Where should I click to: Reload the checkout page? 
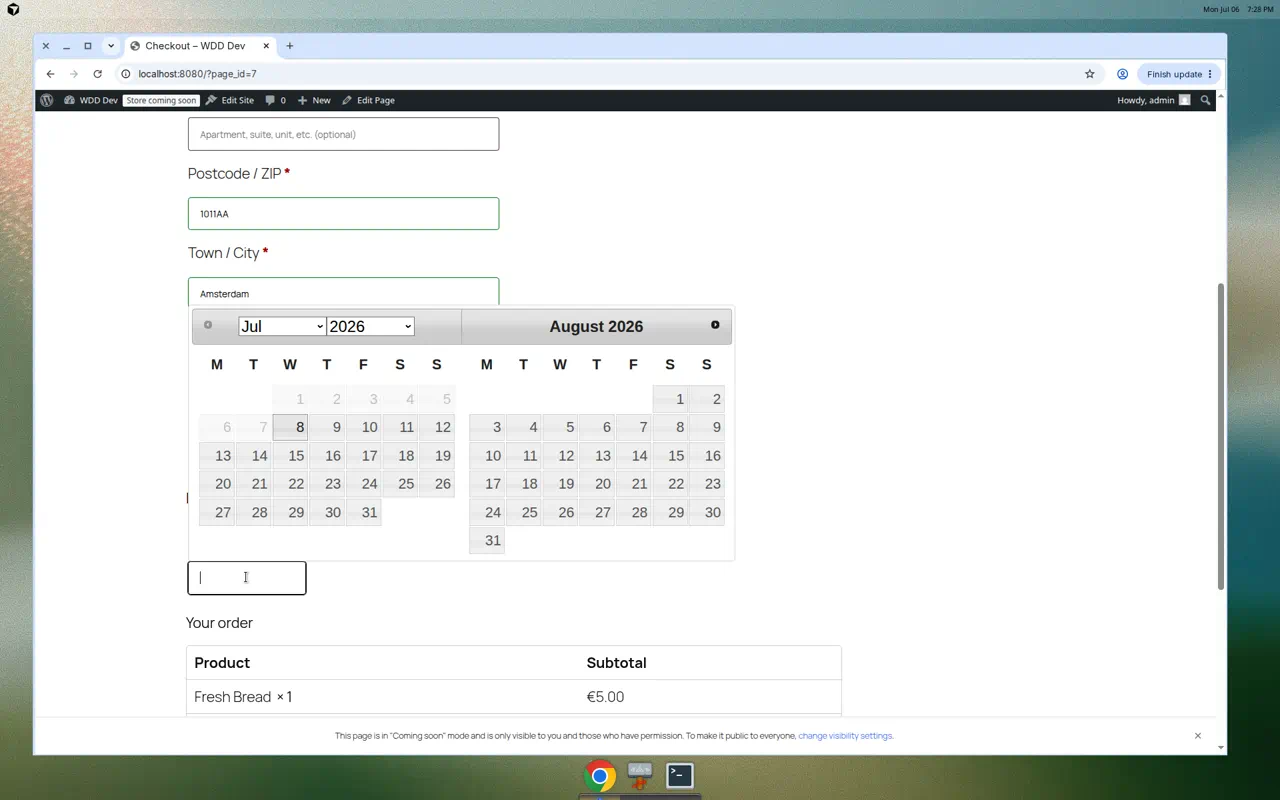[97, 74]
